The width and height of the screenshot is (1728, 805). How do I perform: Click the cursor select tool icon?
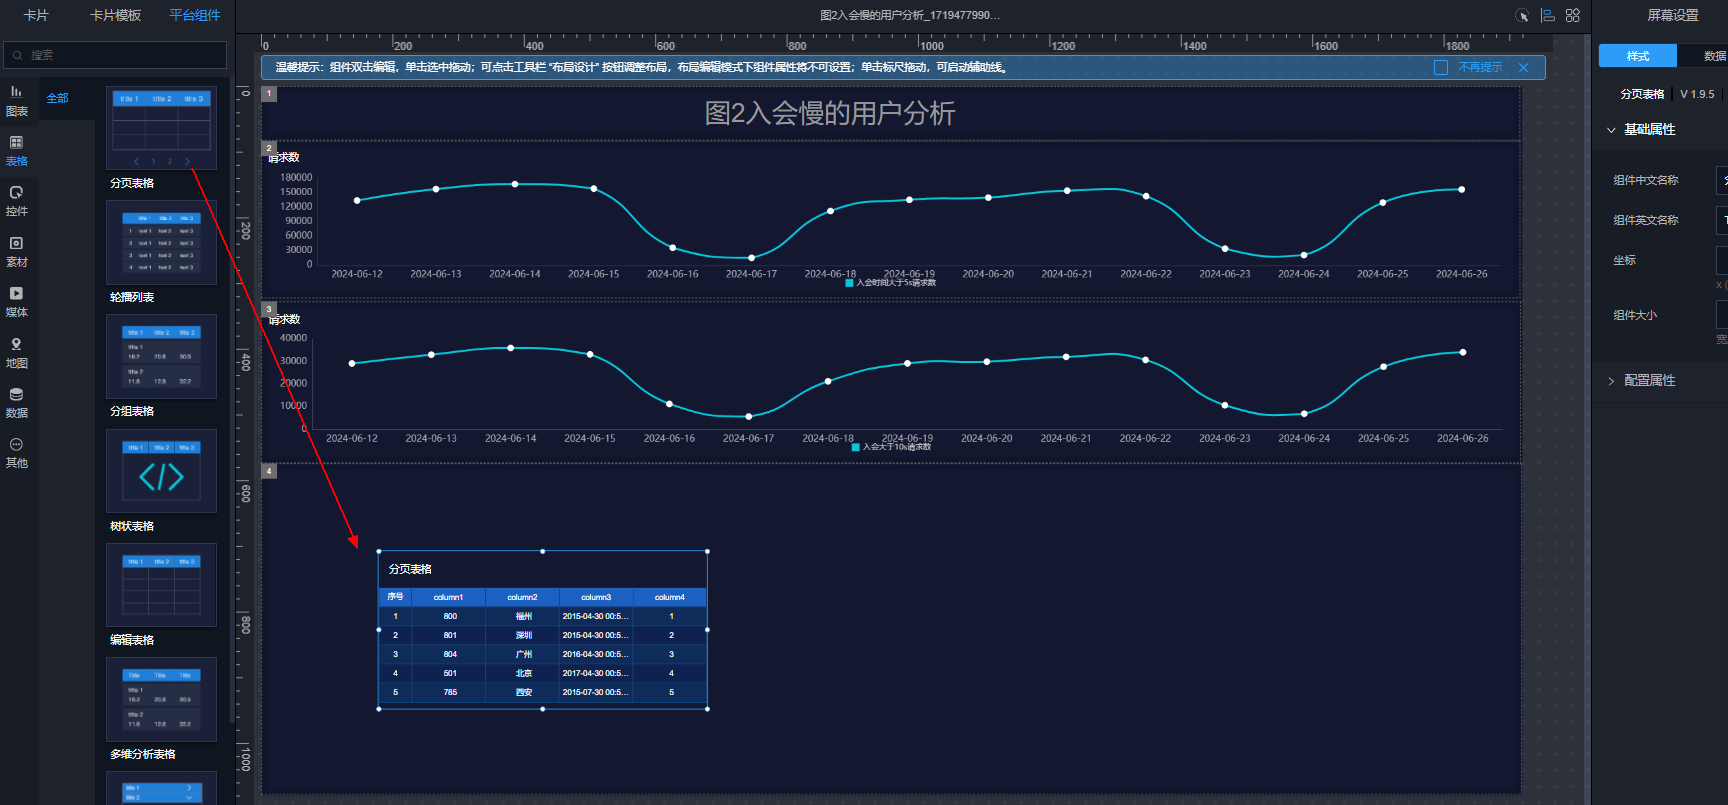[1522, 15]
